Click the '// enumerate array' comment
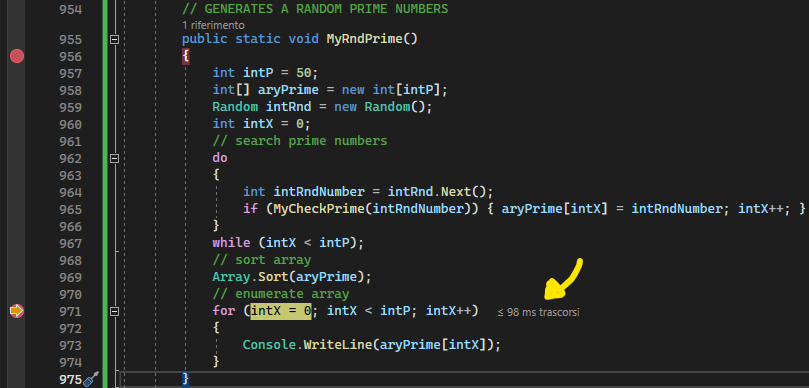The width and height of the screenshot is (809, 388). (281, 294)
